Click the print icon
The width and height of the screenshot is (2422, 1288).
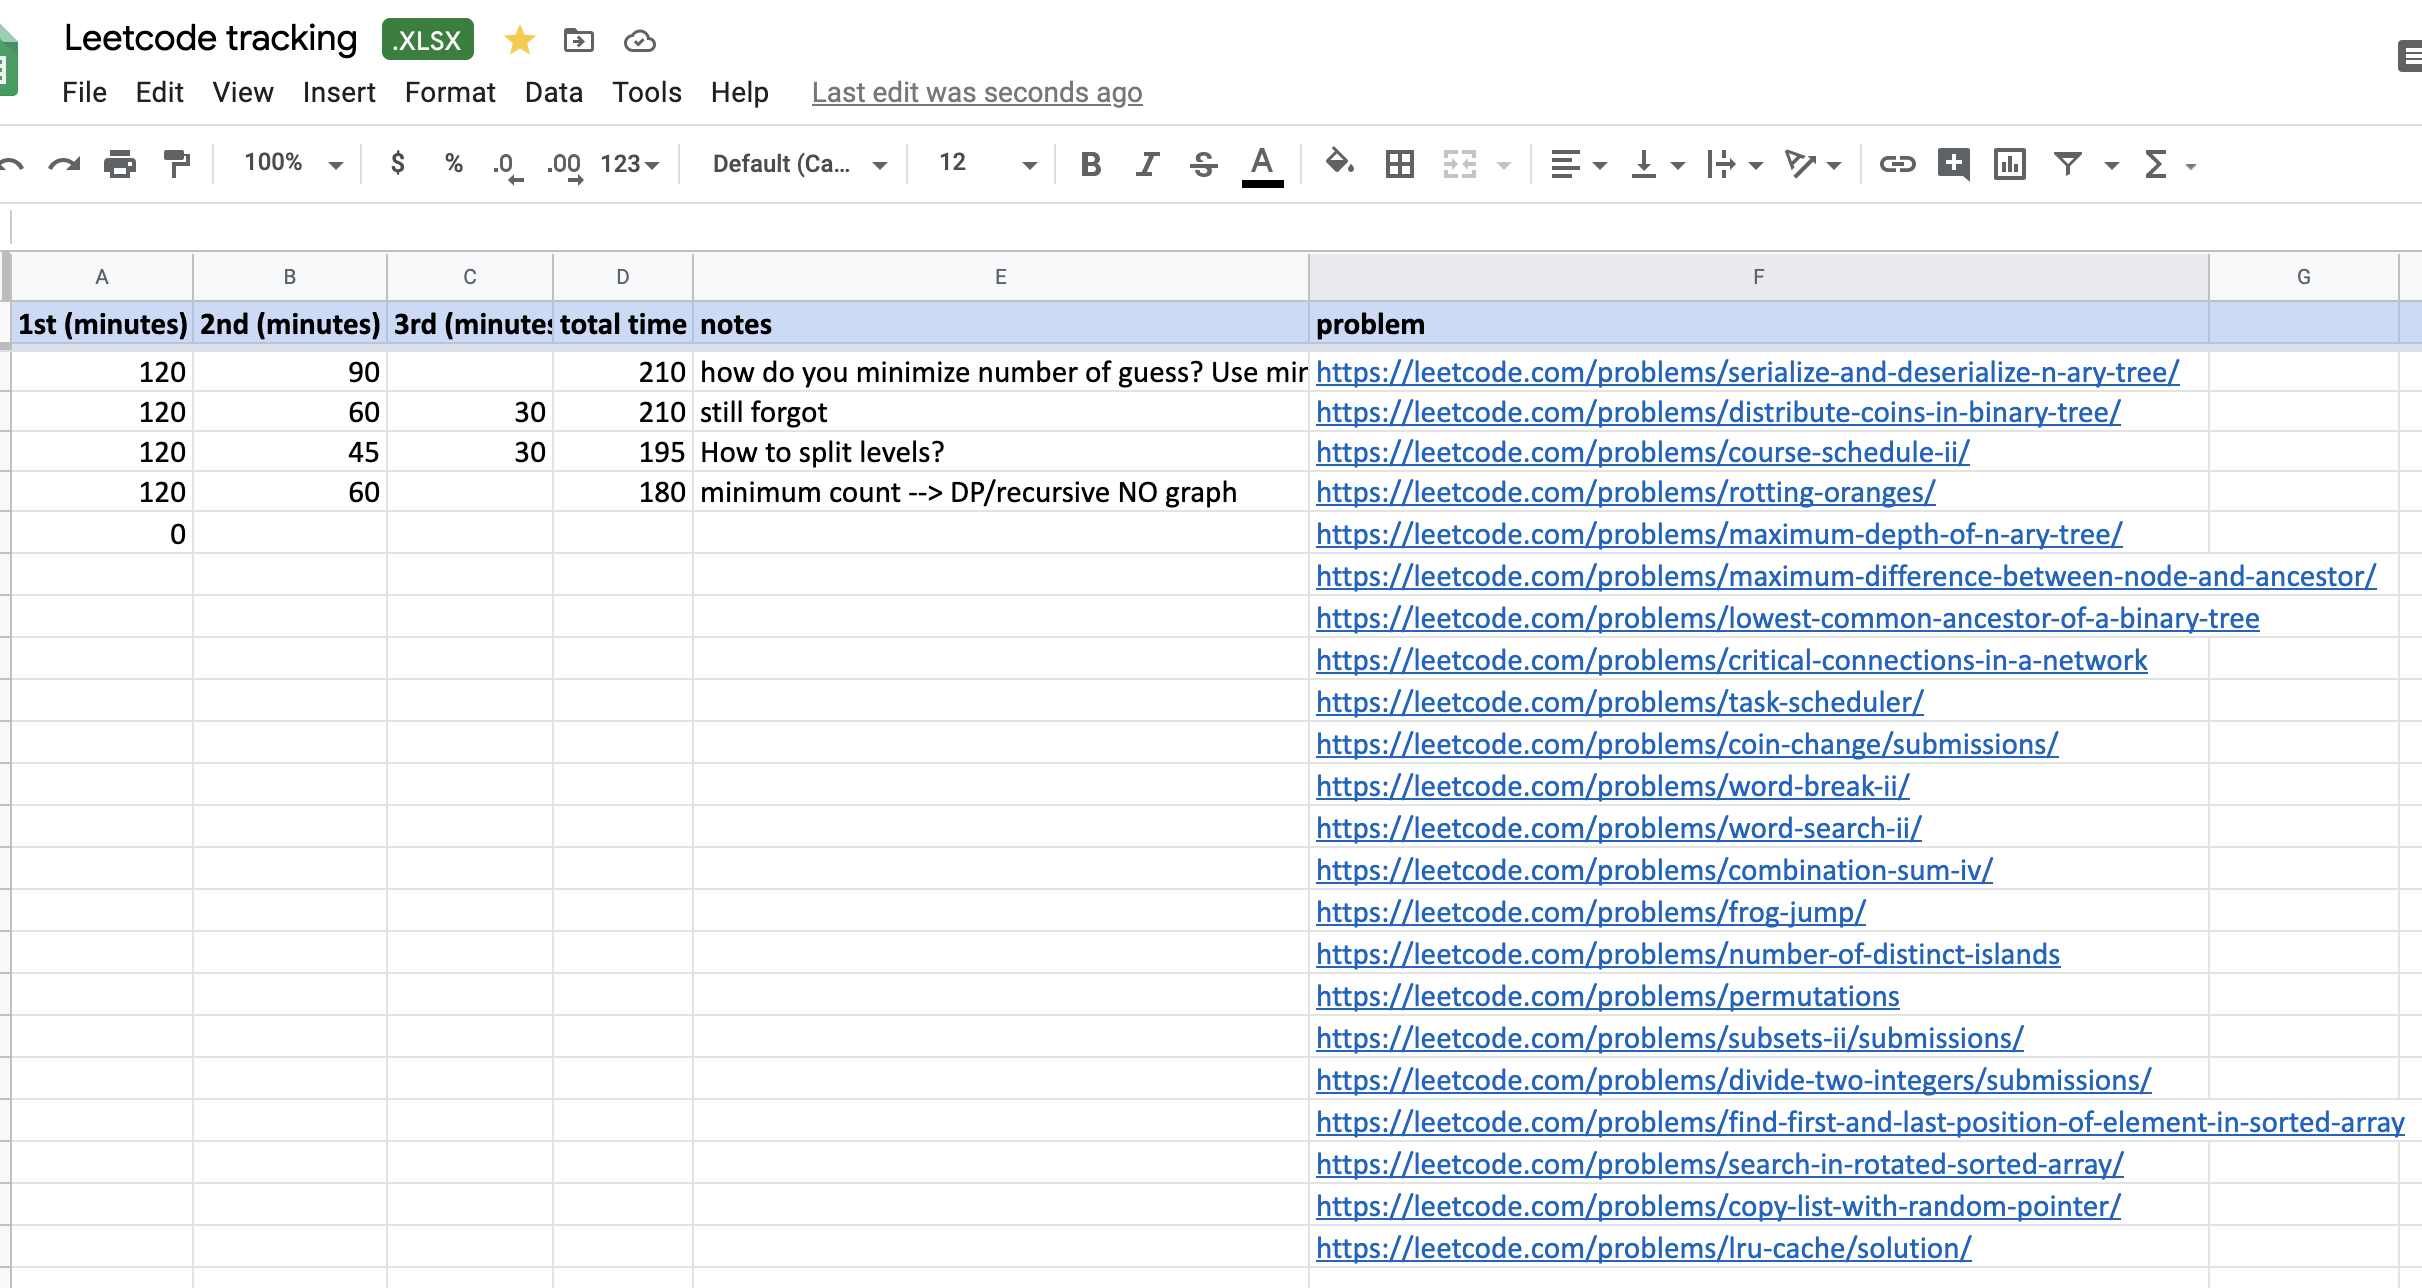pyautogui.click(x=120, y=163)
